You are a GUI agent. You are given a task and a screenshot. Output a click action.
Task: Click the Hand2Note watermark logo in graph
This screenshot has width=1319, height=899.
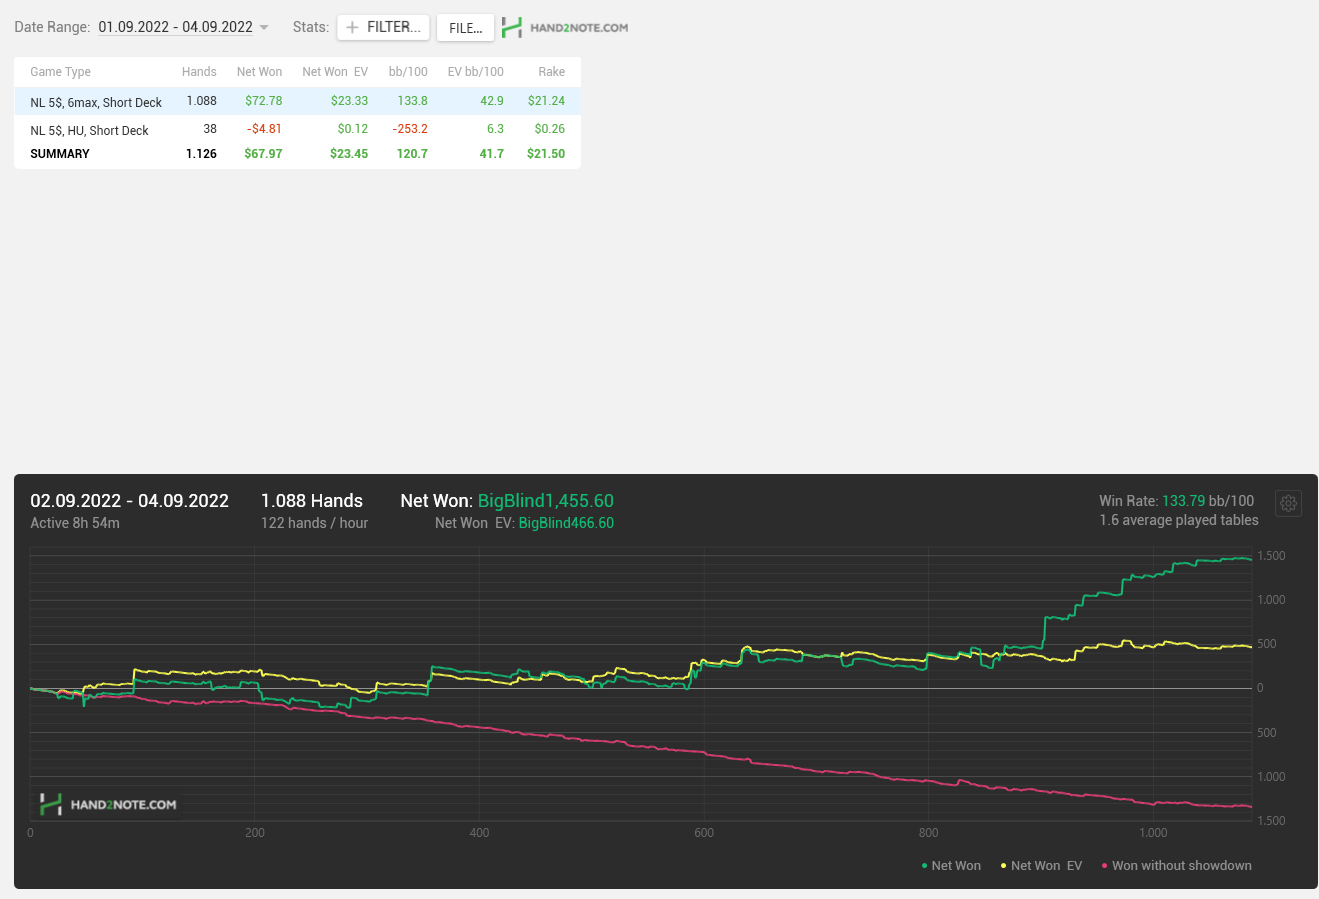(108, 804)
